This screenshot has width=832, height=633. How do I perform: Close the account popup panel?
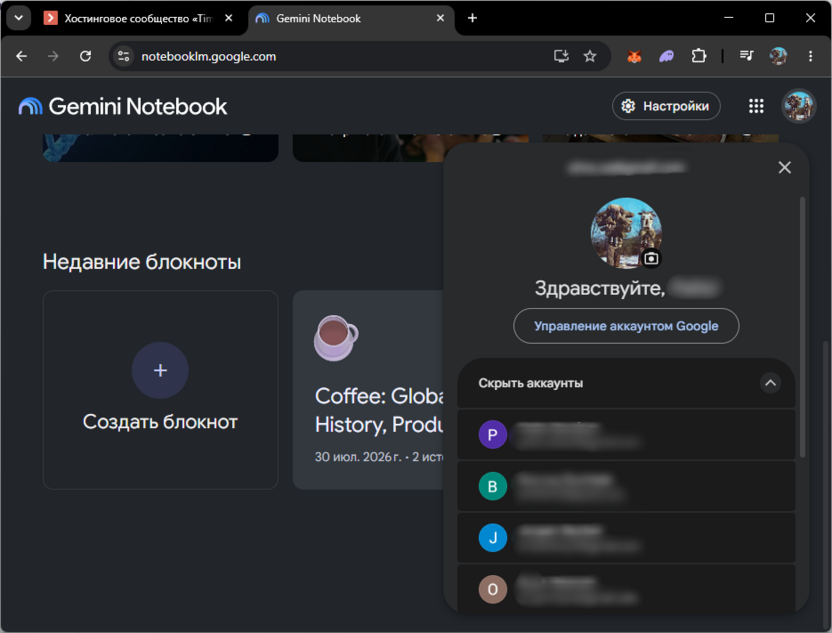tap(784, 168)
